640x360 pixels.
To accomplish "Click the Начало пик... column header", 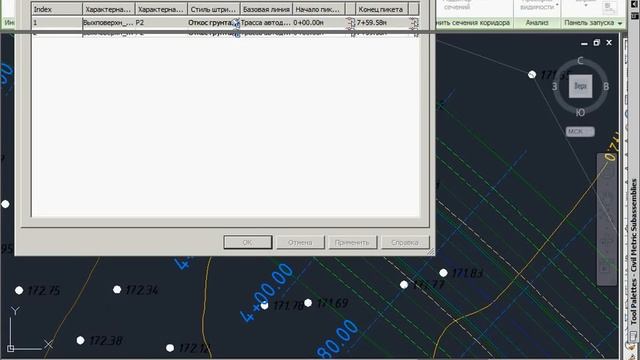I will click(x=318, y=9).
